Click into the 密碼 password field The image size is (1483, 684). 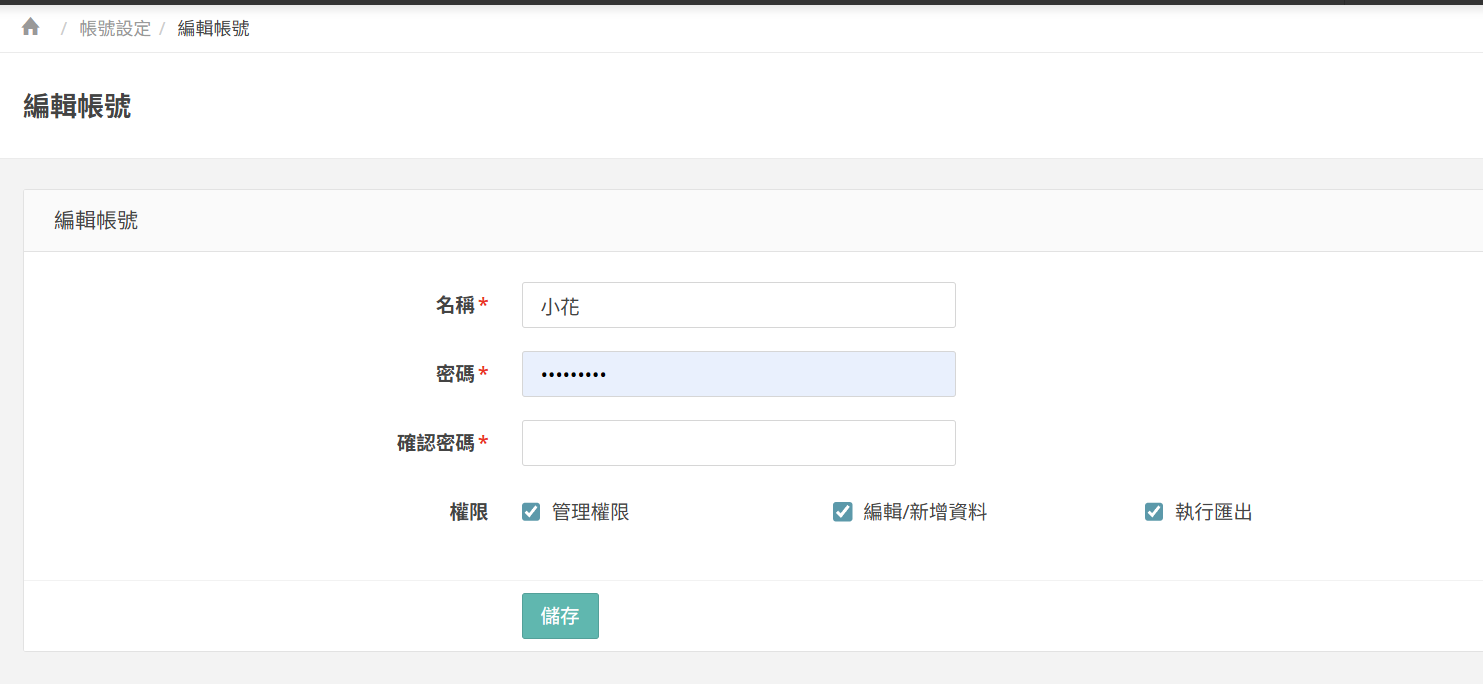(738, 374)
